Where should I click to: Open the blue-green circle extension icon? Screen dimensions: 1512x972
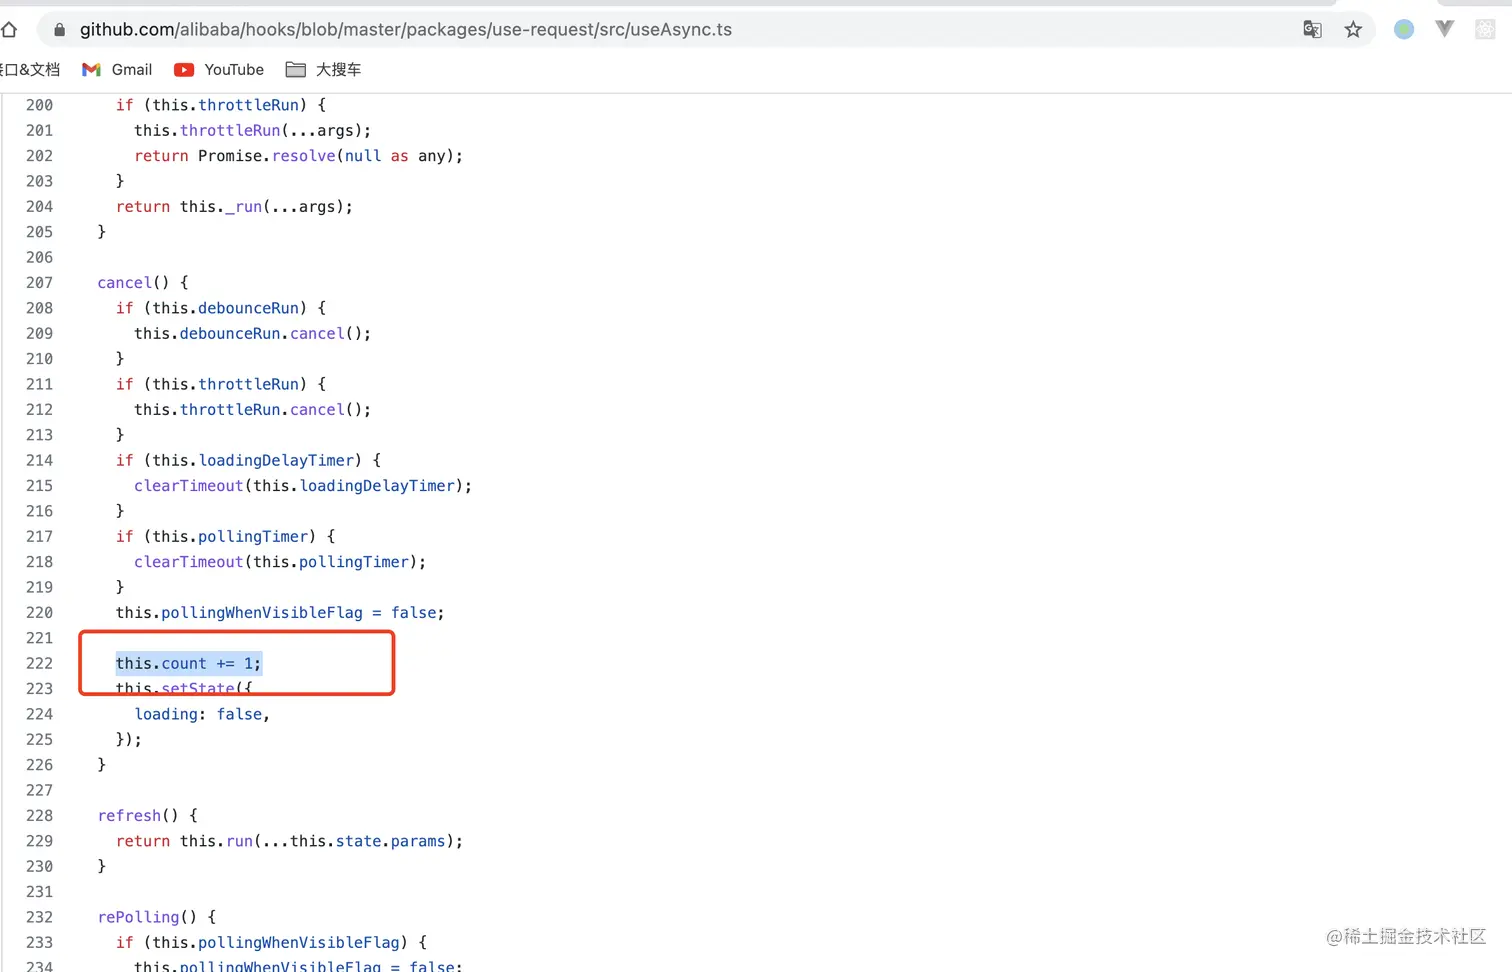(x=1404, y=30)
